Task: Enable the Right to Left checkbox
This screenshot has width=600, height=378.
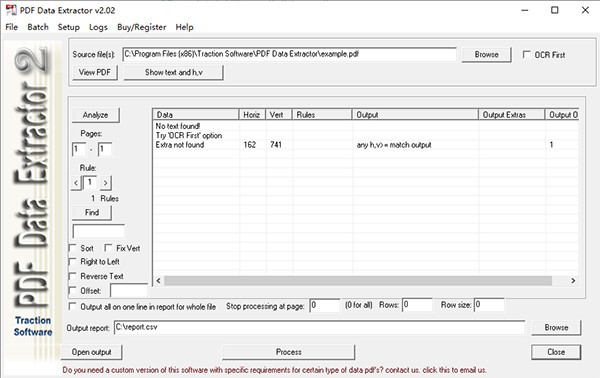Action: click(x=72, y=262)
